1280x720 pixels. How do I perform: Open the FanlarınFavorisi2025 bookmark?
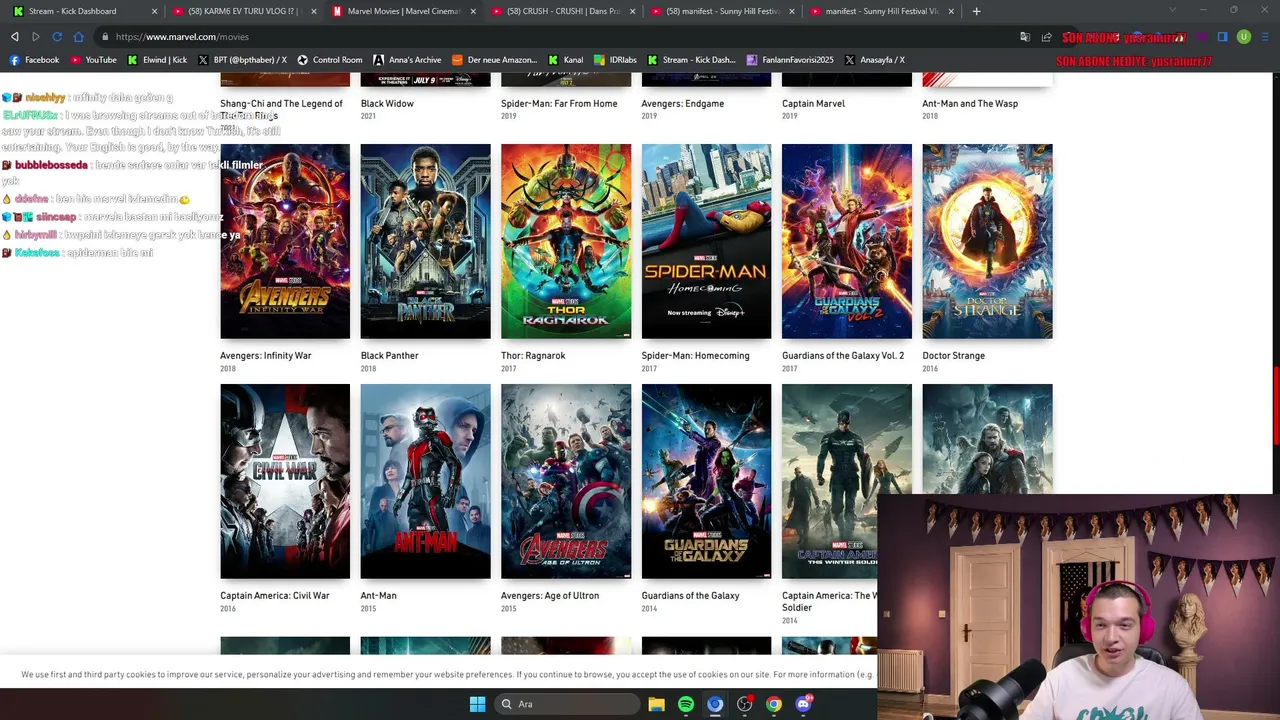pos(790,60)
